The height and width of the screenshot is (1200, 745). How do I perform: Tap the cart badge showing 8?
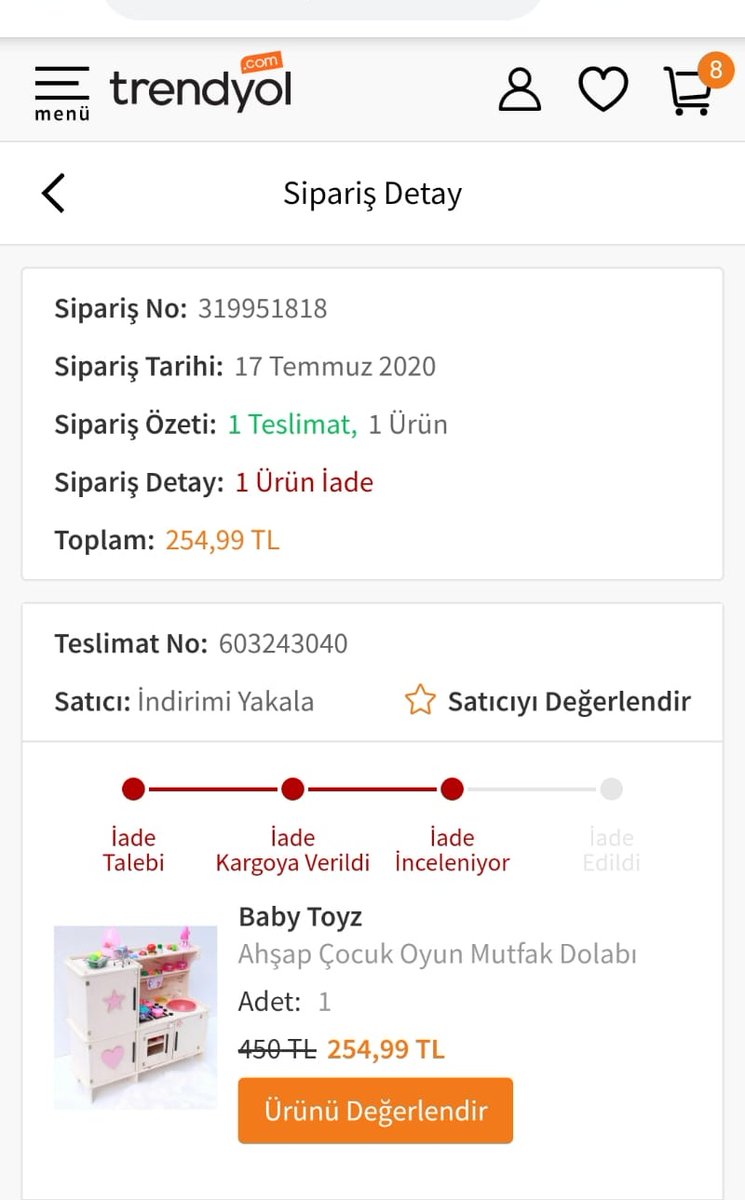[x=715, y=70]
